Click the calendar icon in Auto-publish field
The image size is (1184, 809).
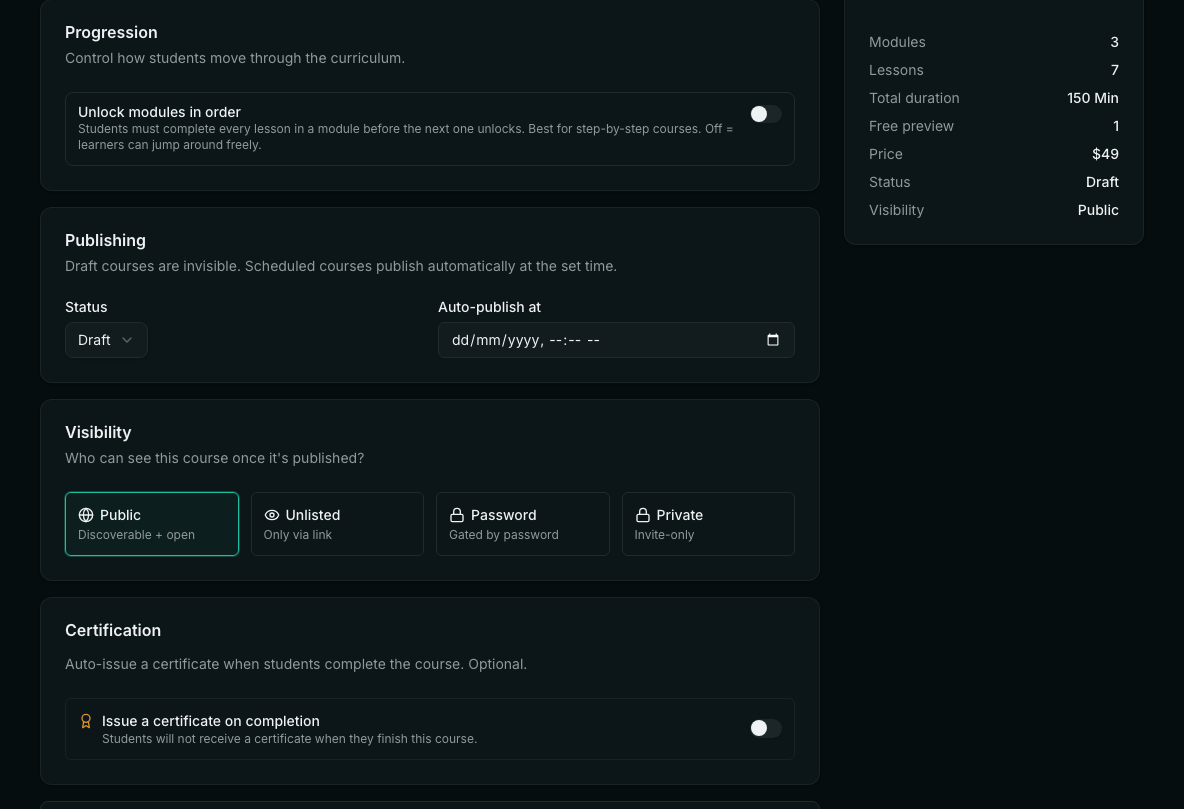[772, 340]
